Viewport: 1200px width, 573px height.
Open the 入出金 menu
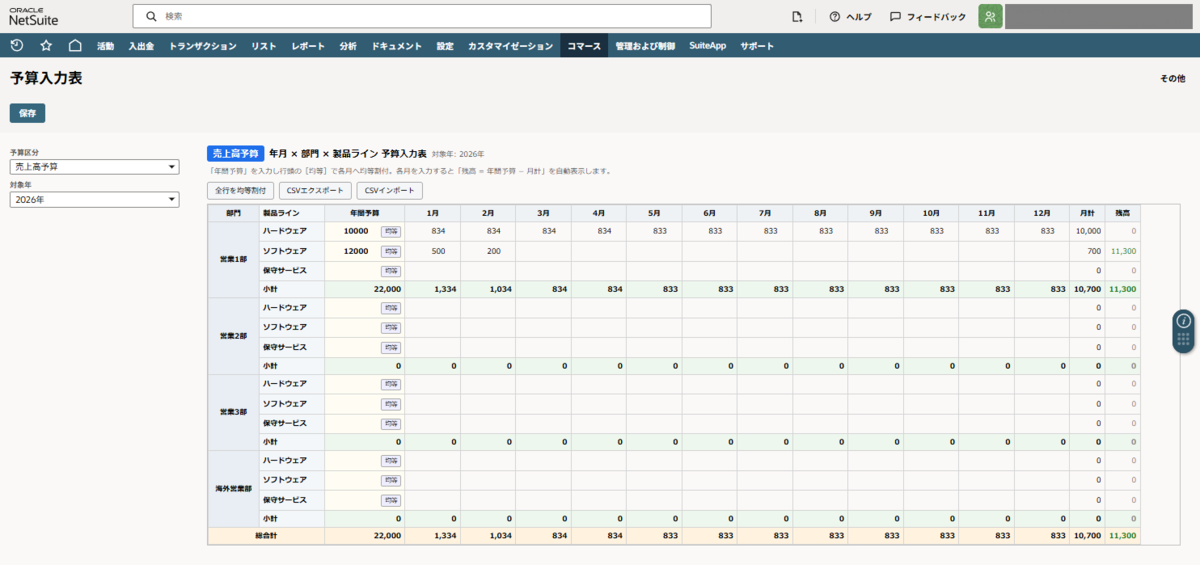[141, 46]
